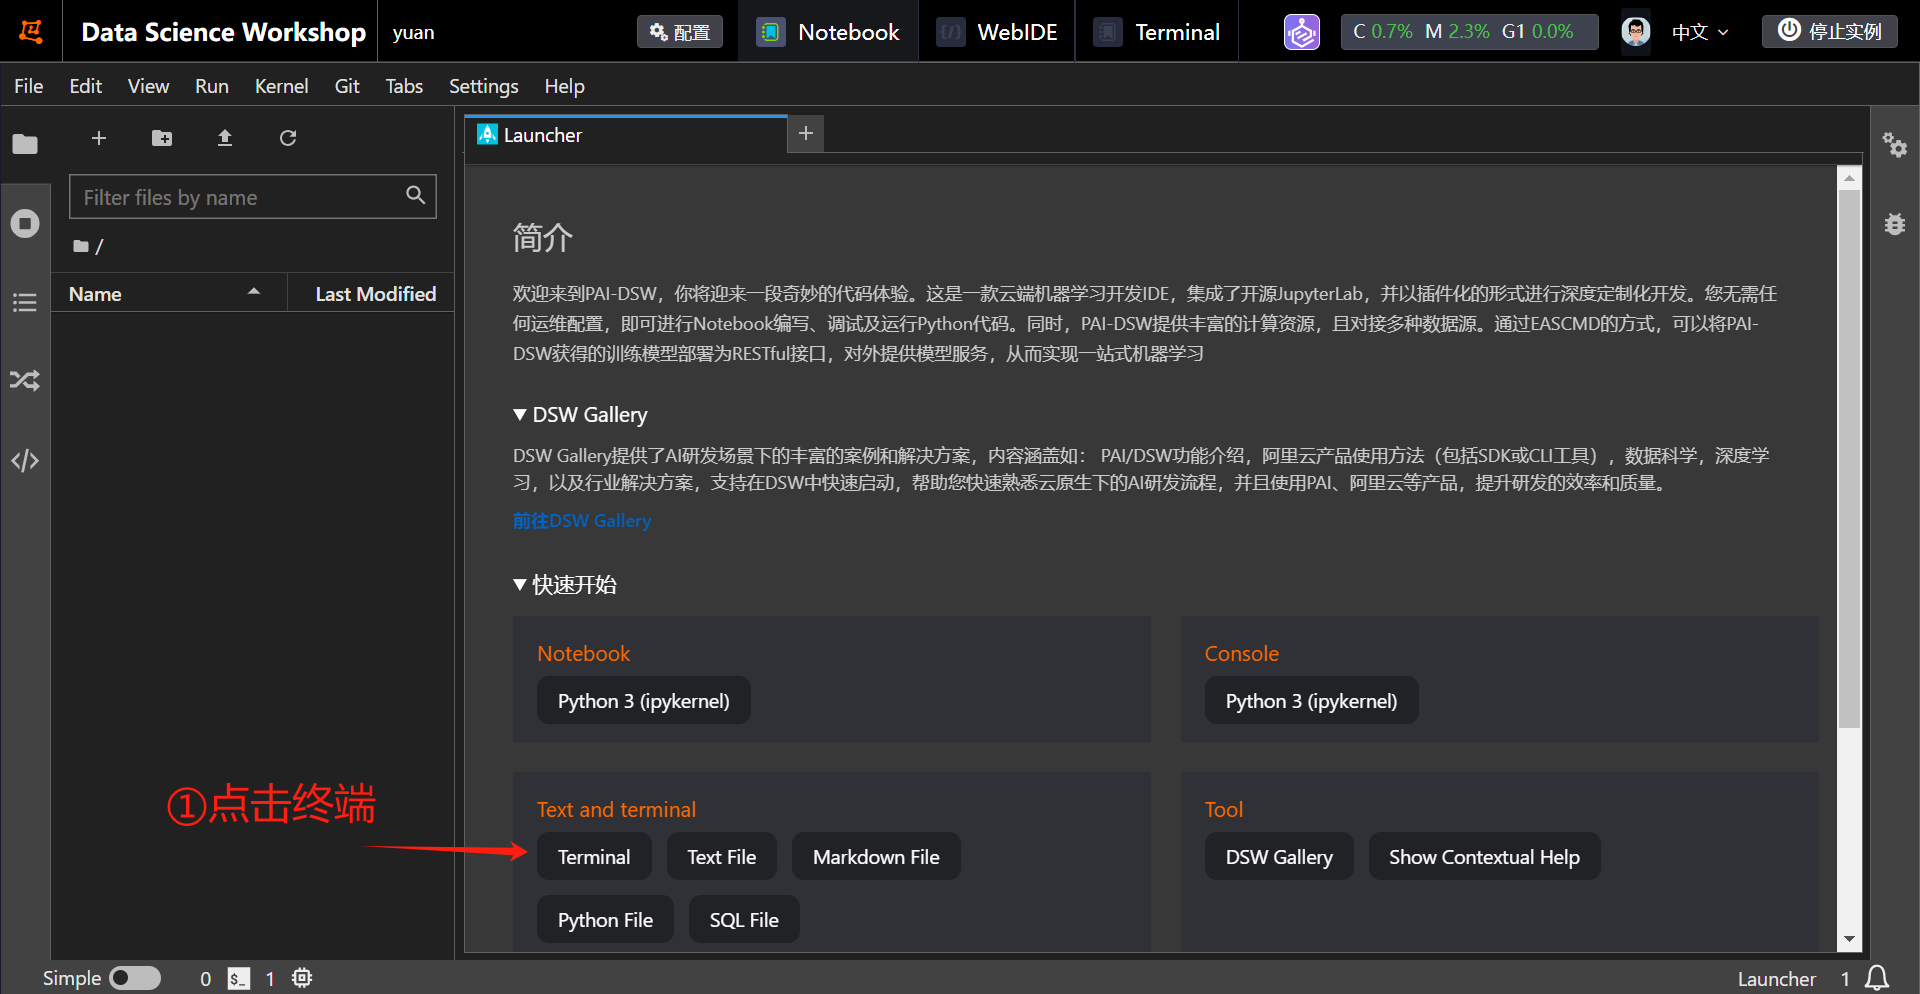Click the 配置 configuration button
Screen dimensions: 1920x994
click(x=680, y=32)
